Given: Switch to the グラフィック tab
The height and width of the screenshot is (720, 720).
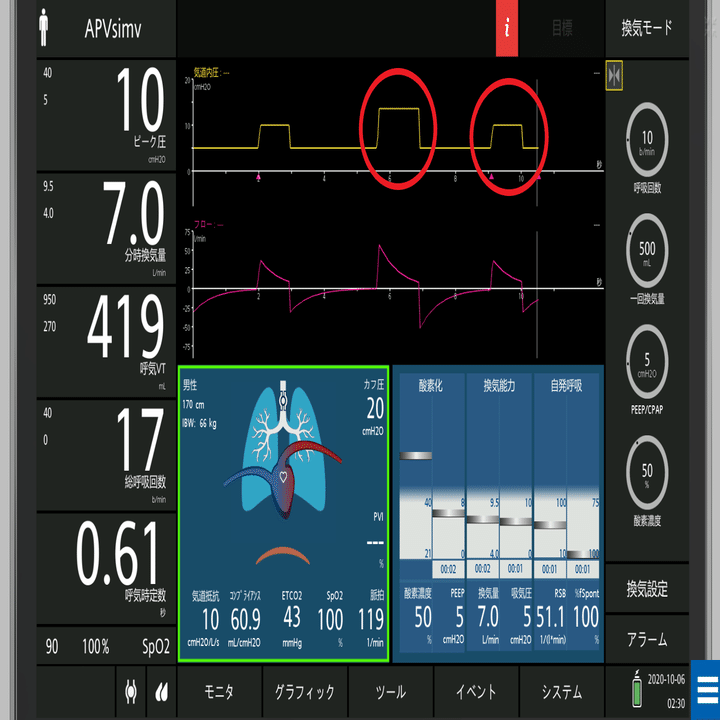Looking at the screenshot, I should coord(304,691).
